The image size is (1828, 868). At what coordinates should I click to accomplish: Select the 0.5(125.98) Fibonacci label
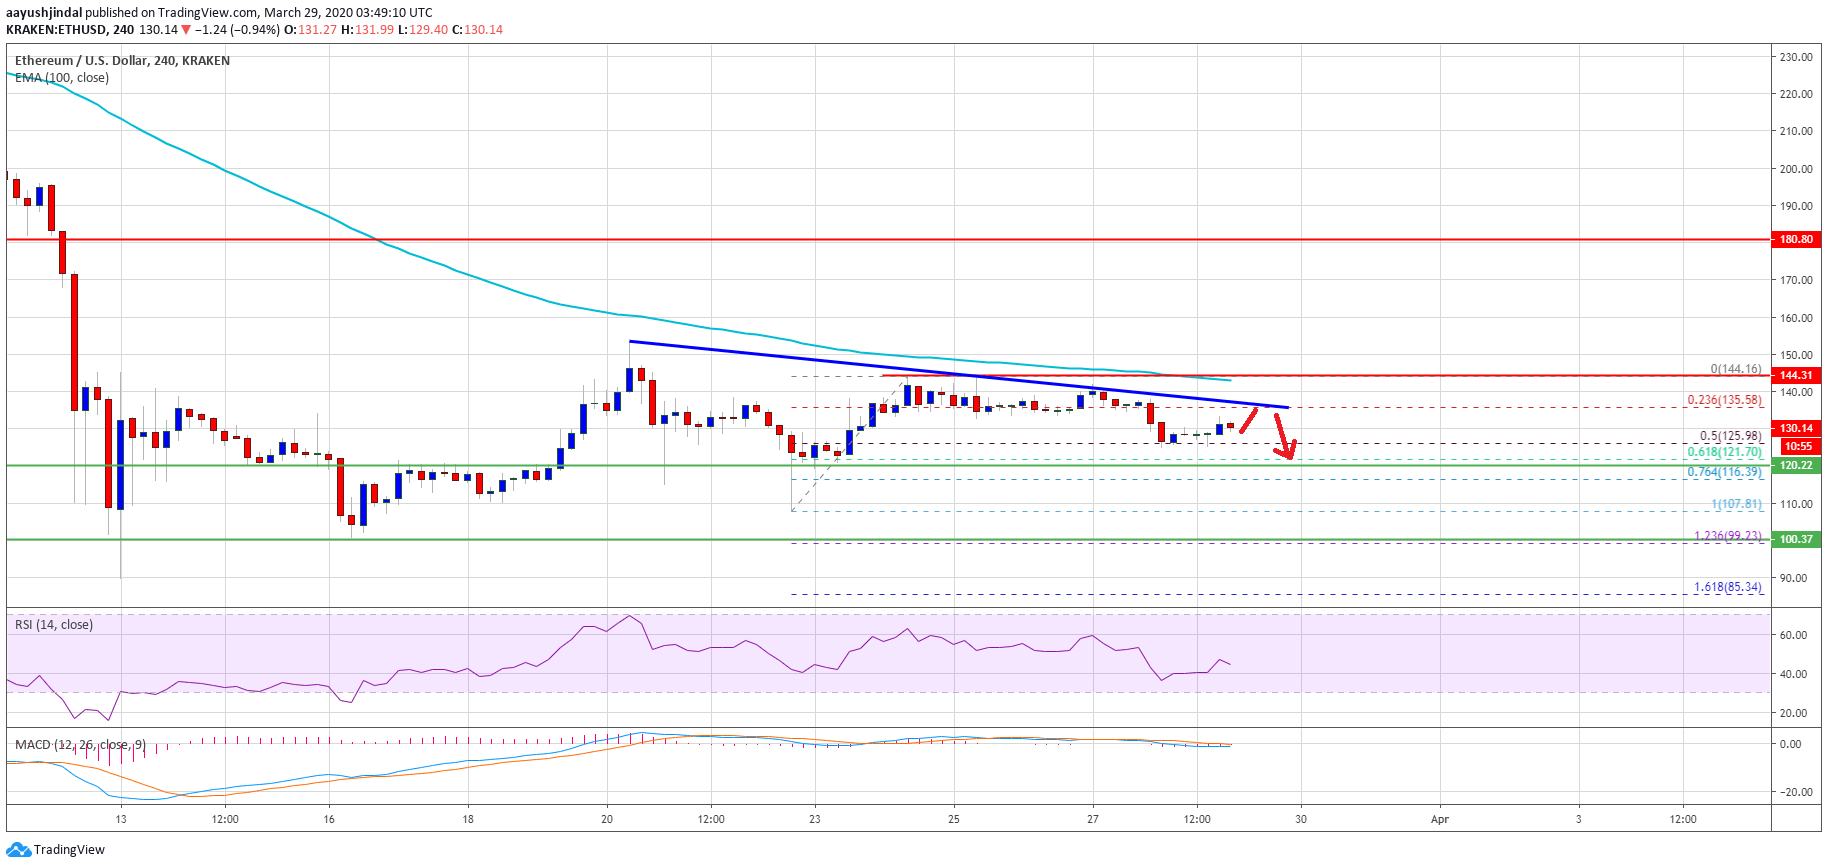point(1731,436)
